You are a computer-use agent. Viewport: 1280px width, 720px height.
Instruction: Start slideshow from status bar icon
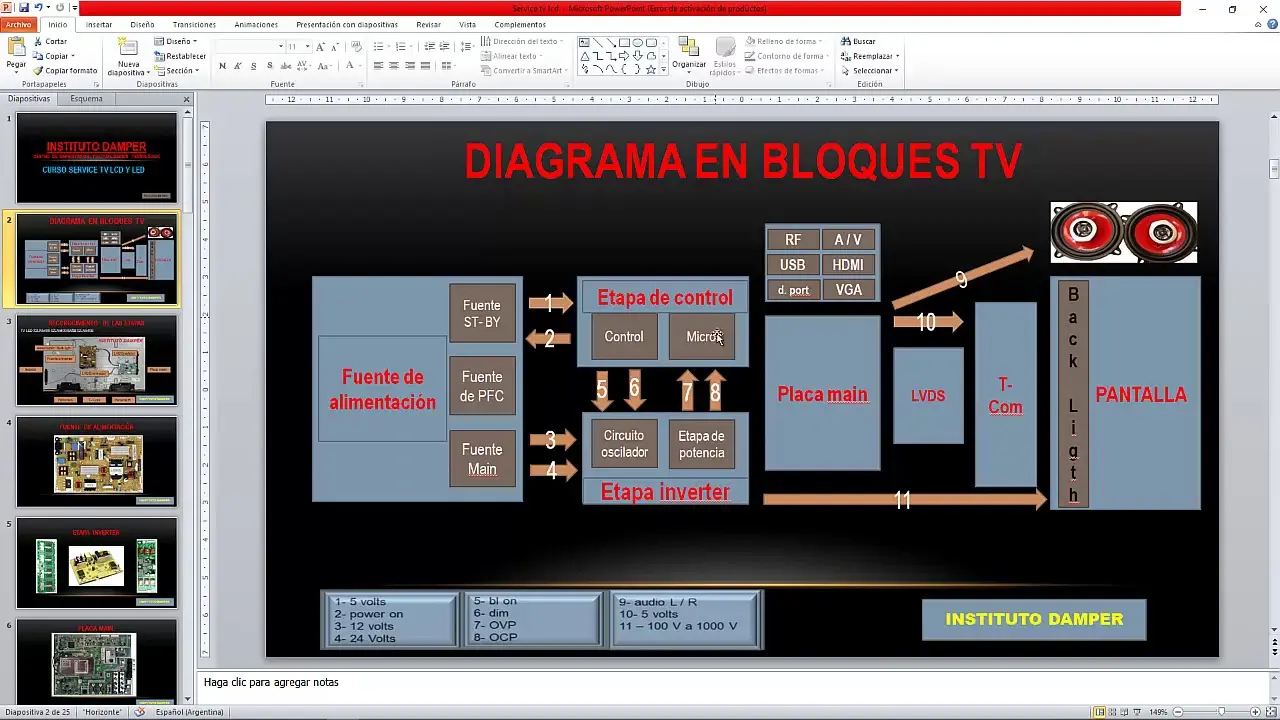(x=1138, y=712)
